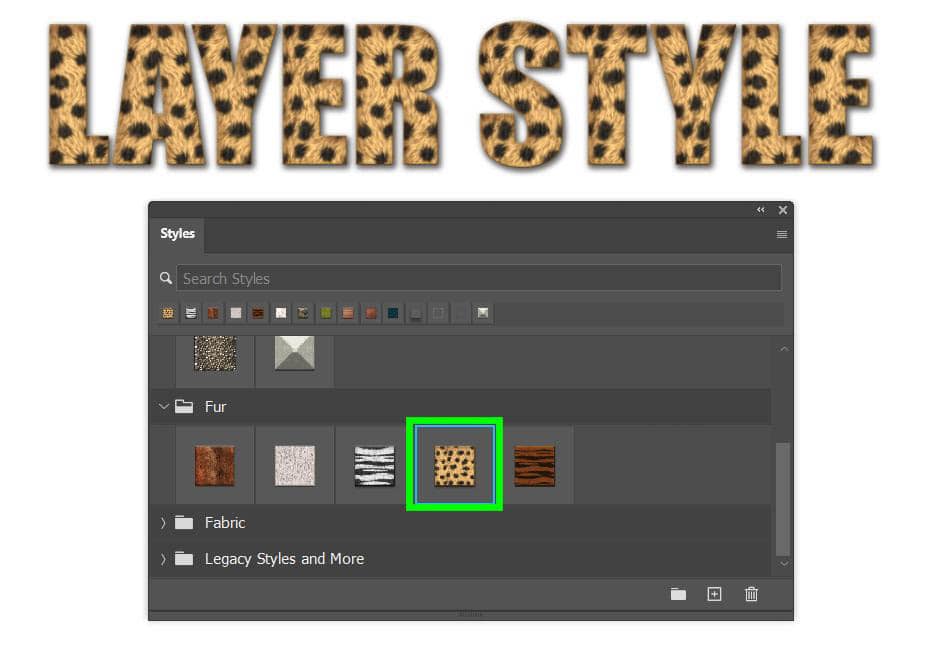Apply the white fur style in Fur group
This screenshot has width=938, height=645.
click(295, 466)
